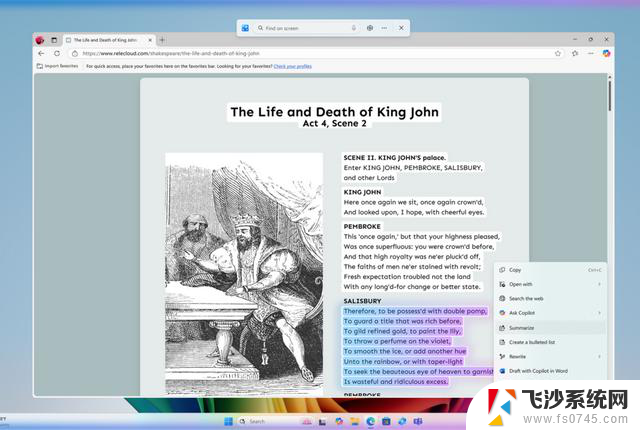
Task: Choose Draft with Copilot in Word
Action: point(550,371)
